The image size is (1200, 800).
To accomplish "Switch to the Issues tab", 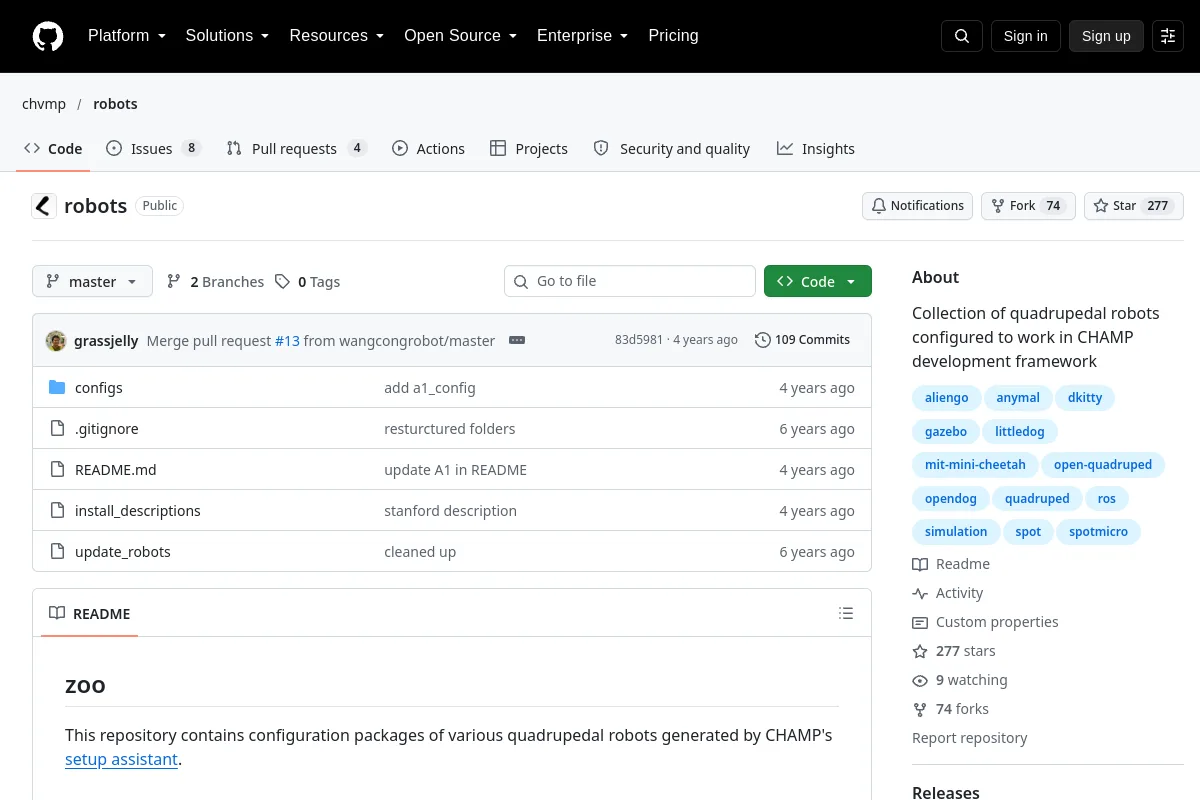I will 154,149.
